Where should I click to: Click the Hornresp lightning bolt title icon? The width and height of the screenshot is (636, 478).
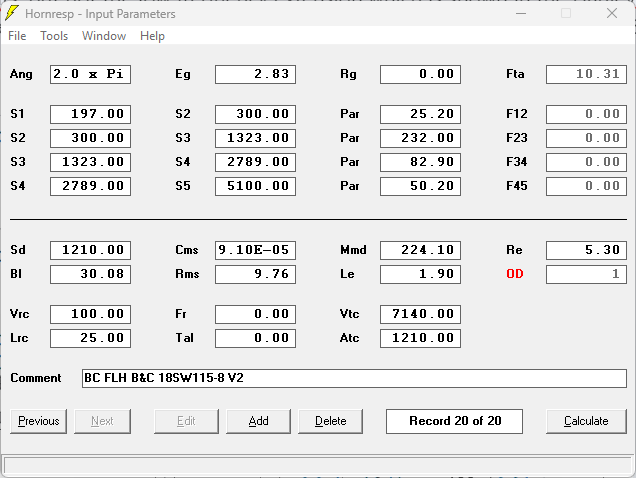(x=12, y=13)
